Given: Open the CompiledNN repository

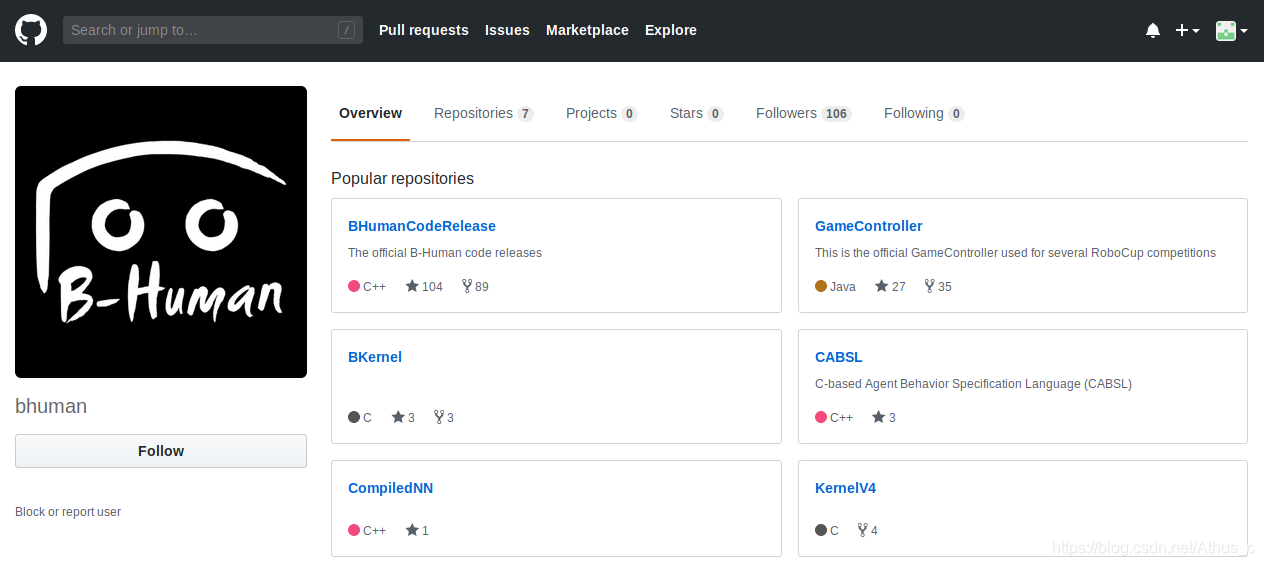Looking at the screenshot, I should (391, 488).
